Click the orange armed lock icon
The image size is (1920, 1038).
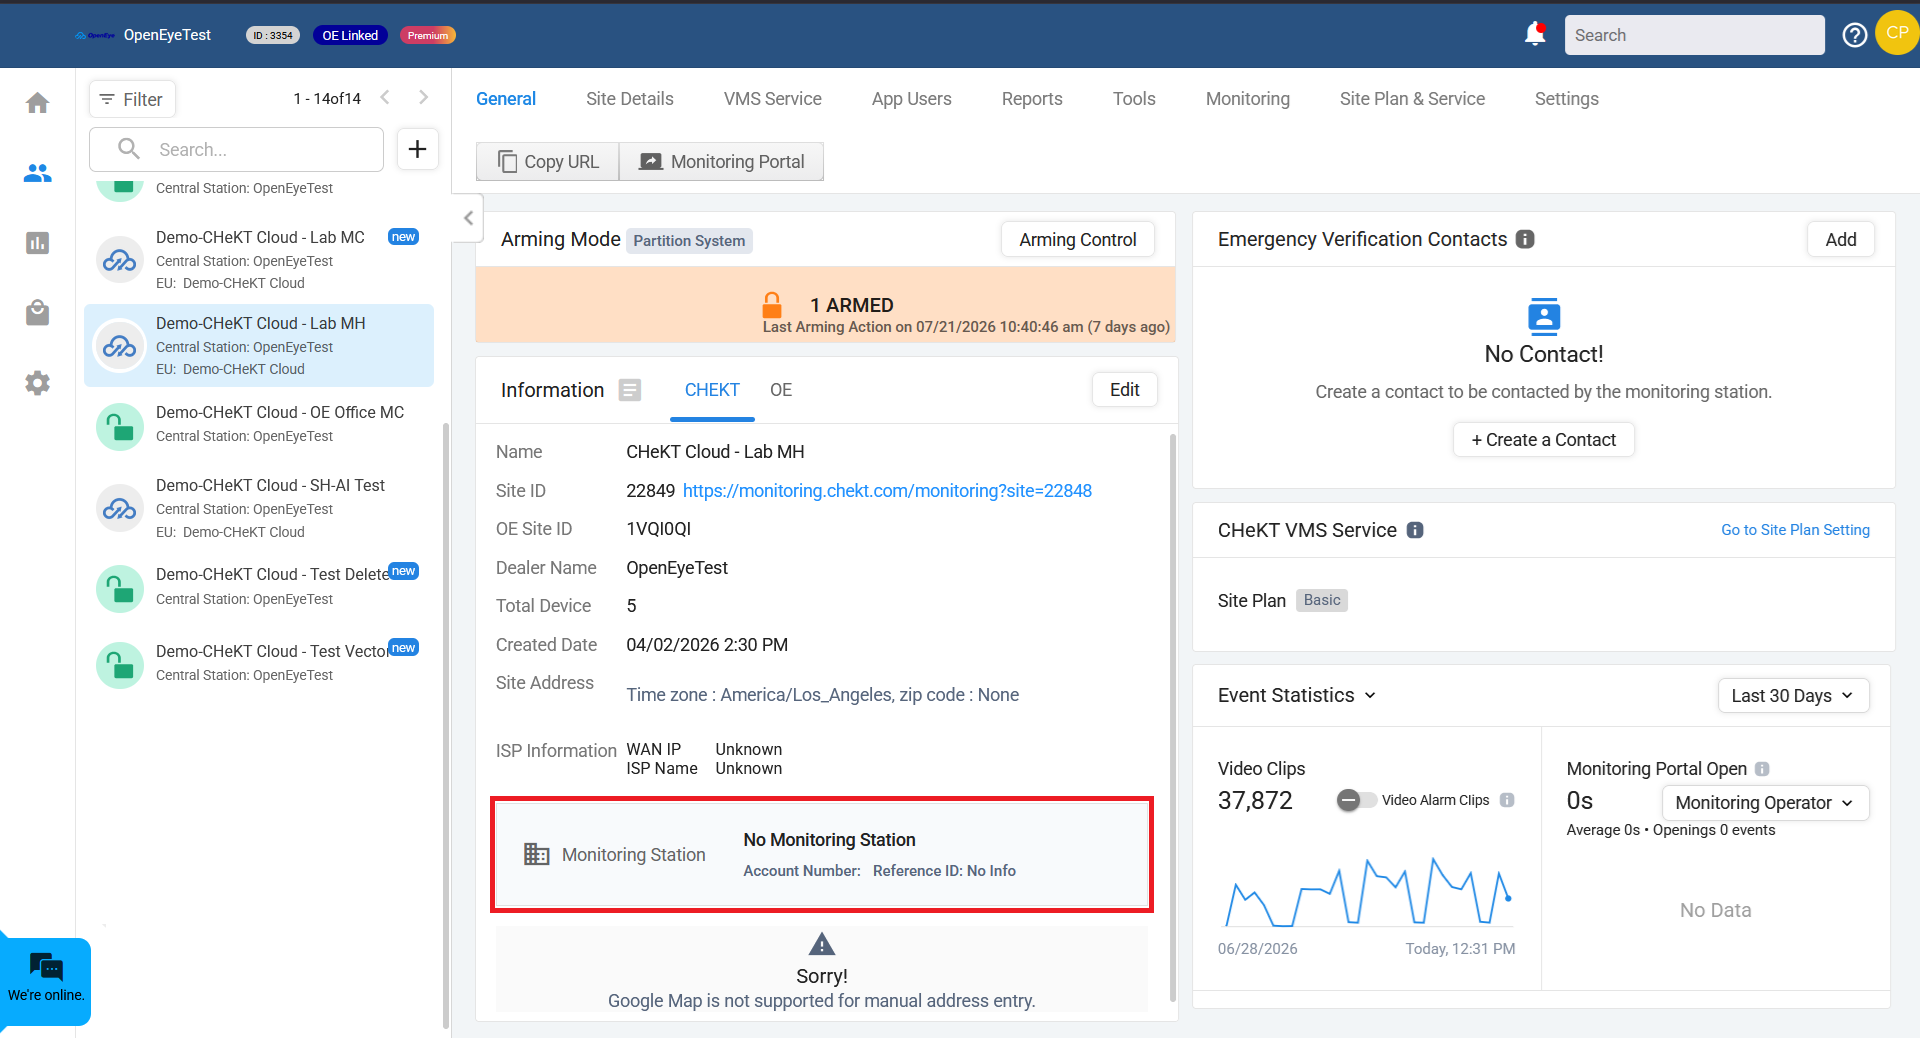(772, 304)
